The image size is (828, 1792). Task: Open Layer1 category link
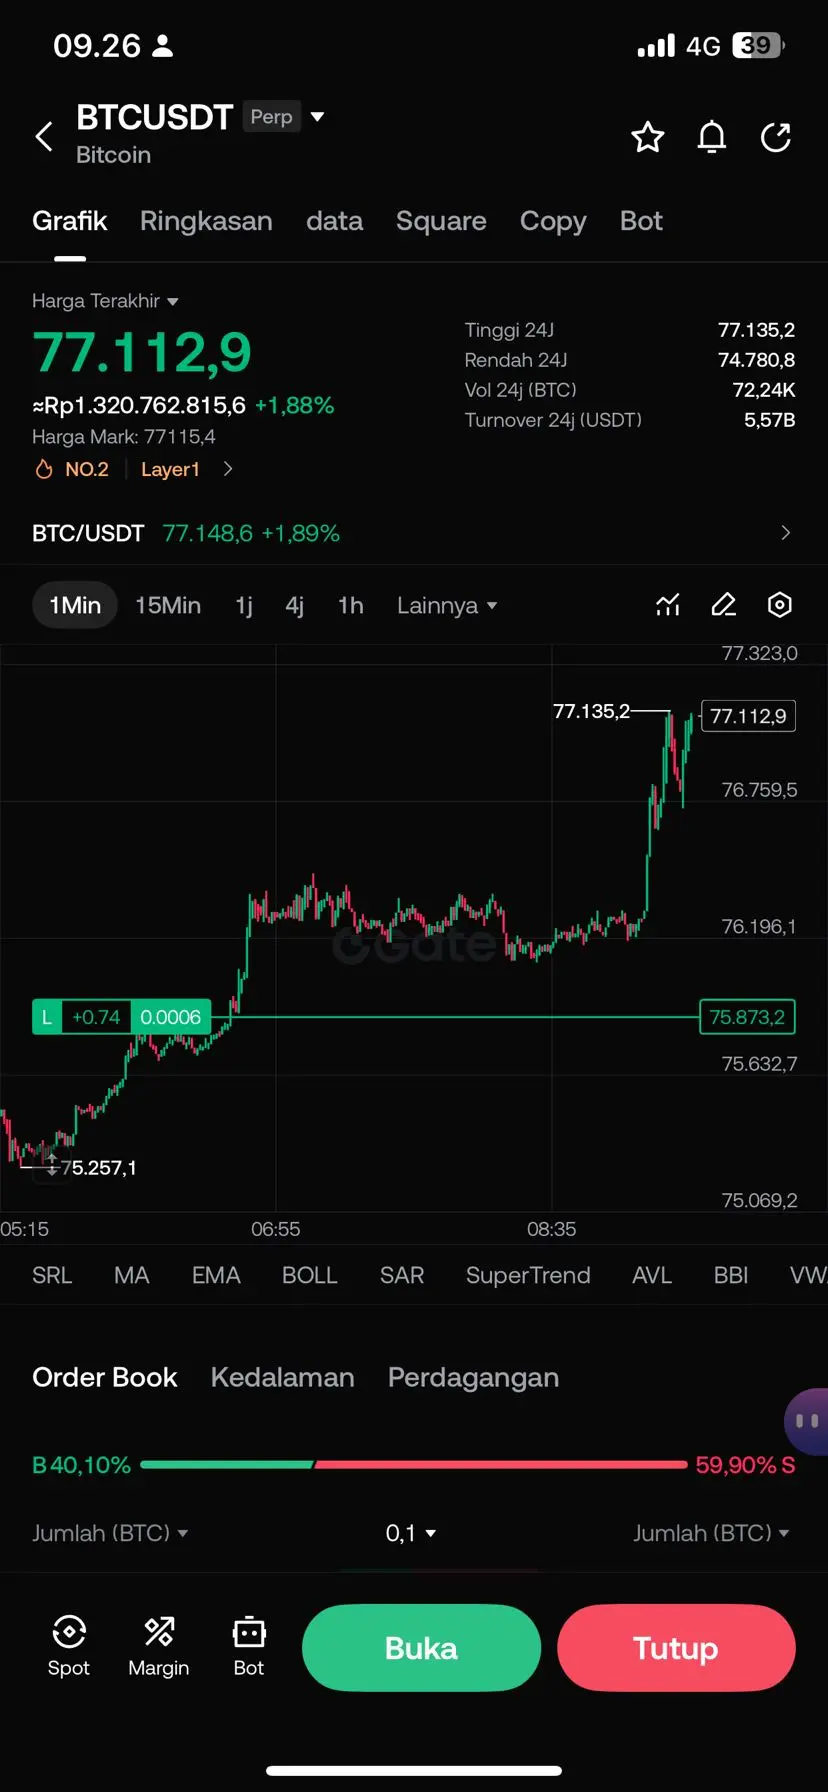(170, 469)
